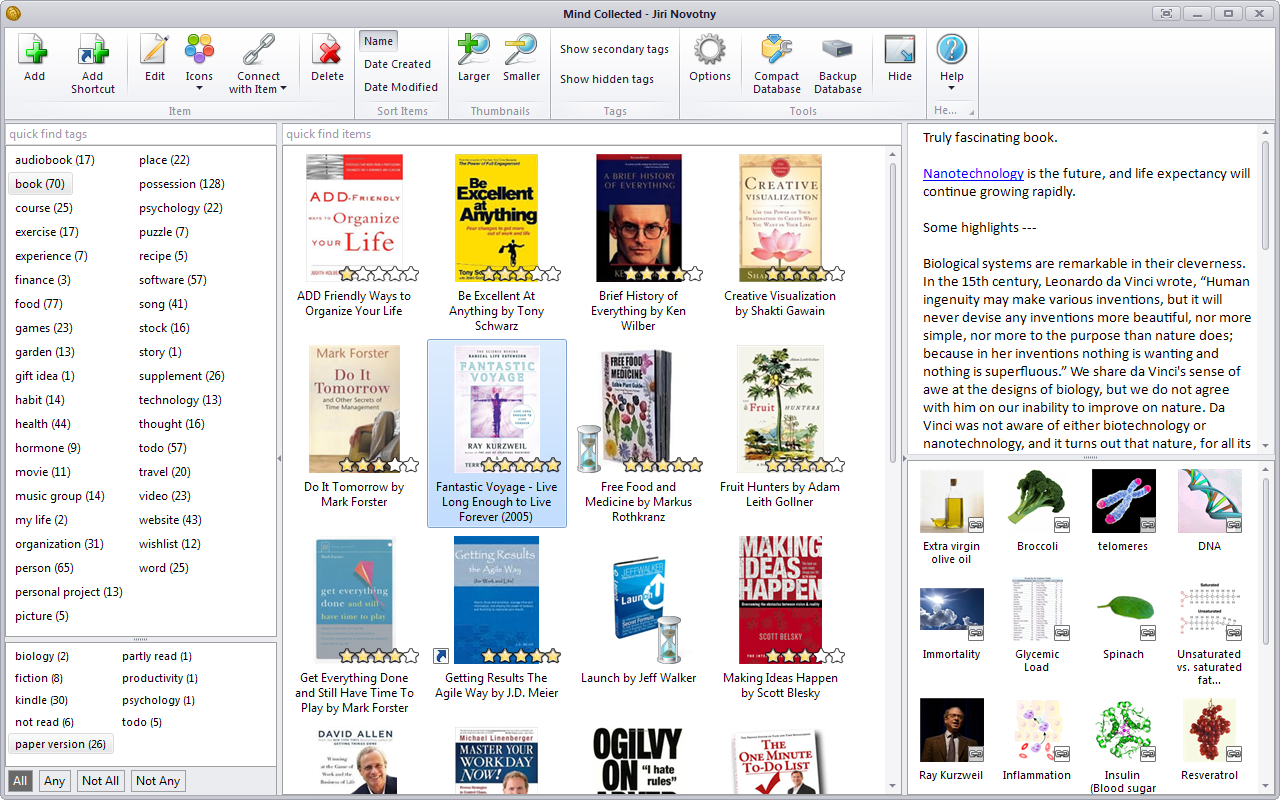Click the Hide ribbon icon
Image resolution: width=1280 pixels, height=800 pixels.
[900, 49]
